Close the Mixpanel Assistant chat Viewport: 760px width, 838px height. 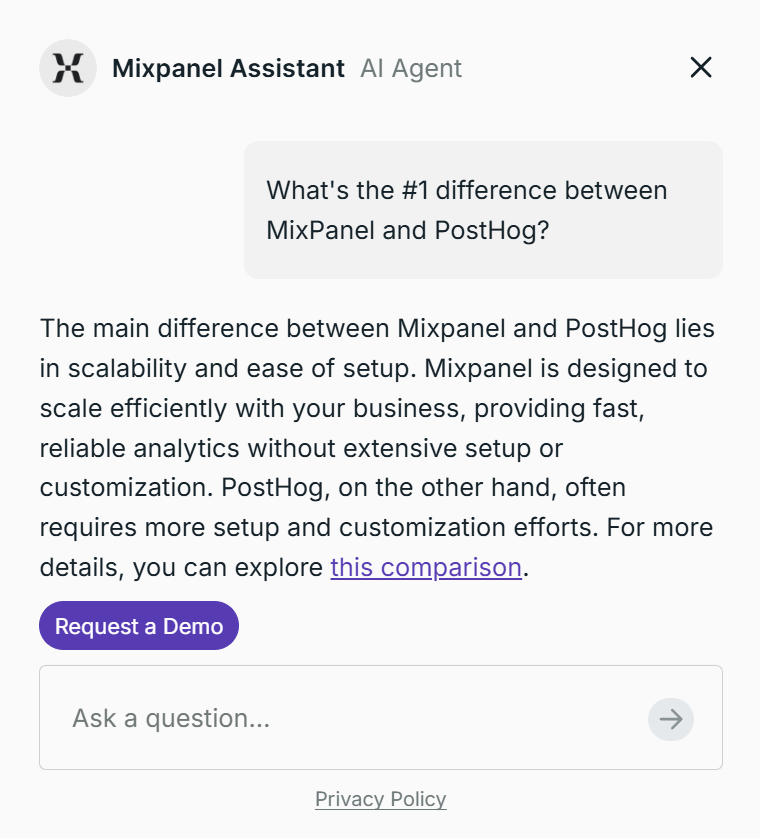(701, 67)
